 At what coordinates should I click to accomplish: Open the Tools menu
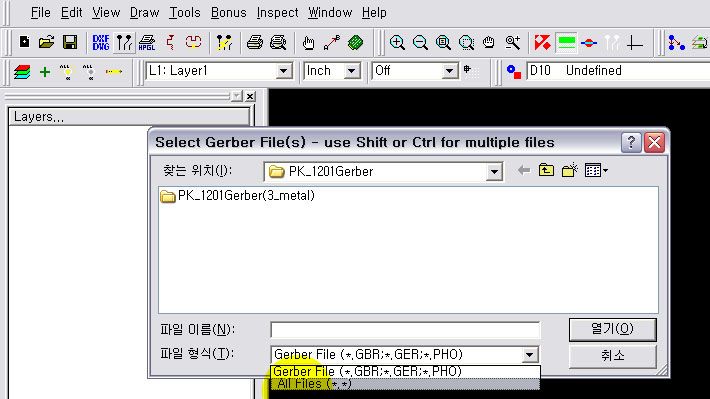185,13
